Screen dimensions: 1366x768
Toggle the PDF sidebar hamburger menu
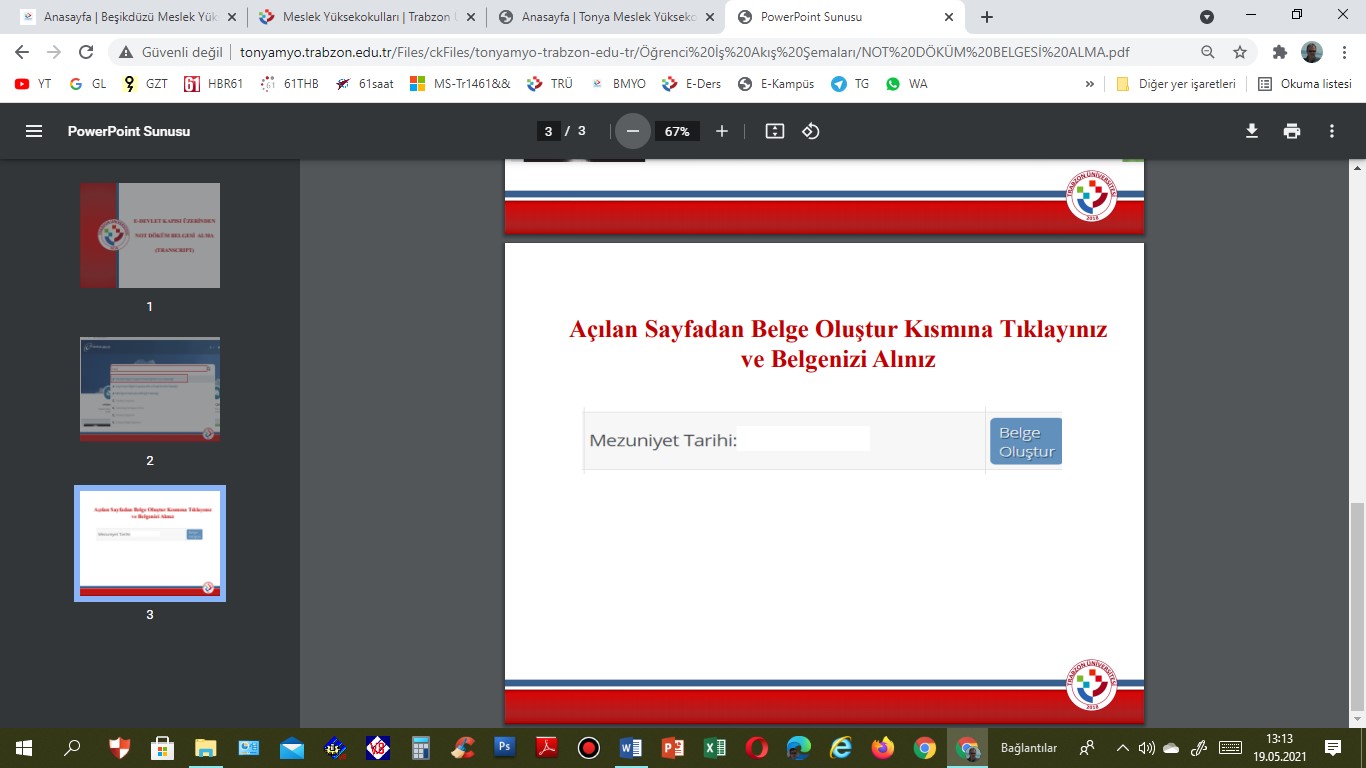[34, 131]
